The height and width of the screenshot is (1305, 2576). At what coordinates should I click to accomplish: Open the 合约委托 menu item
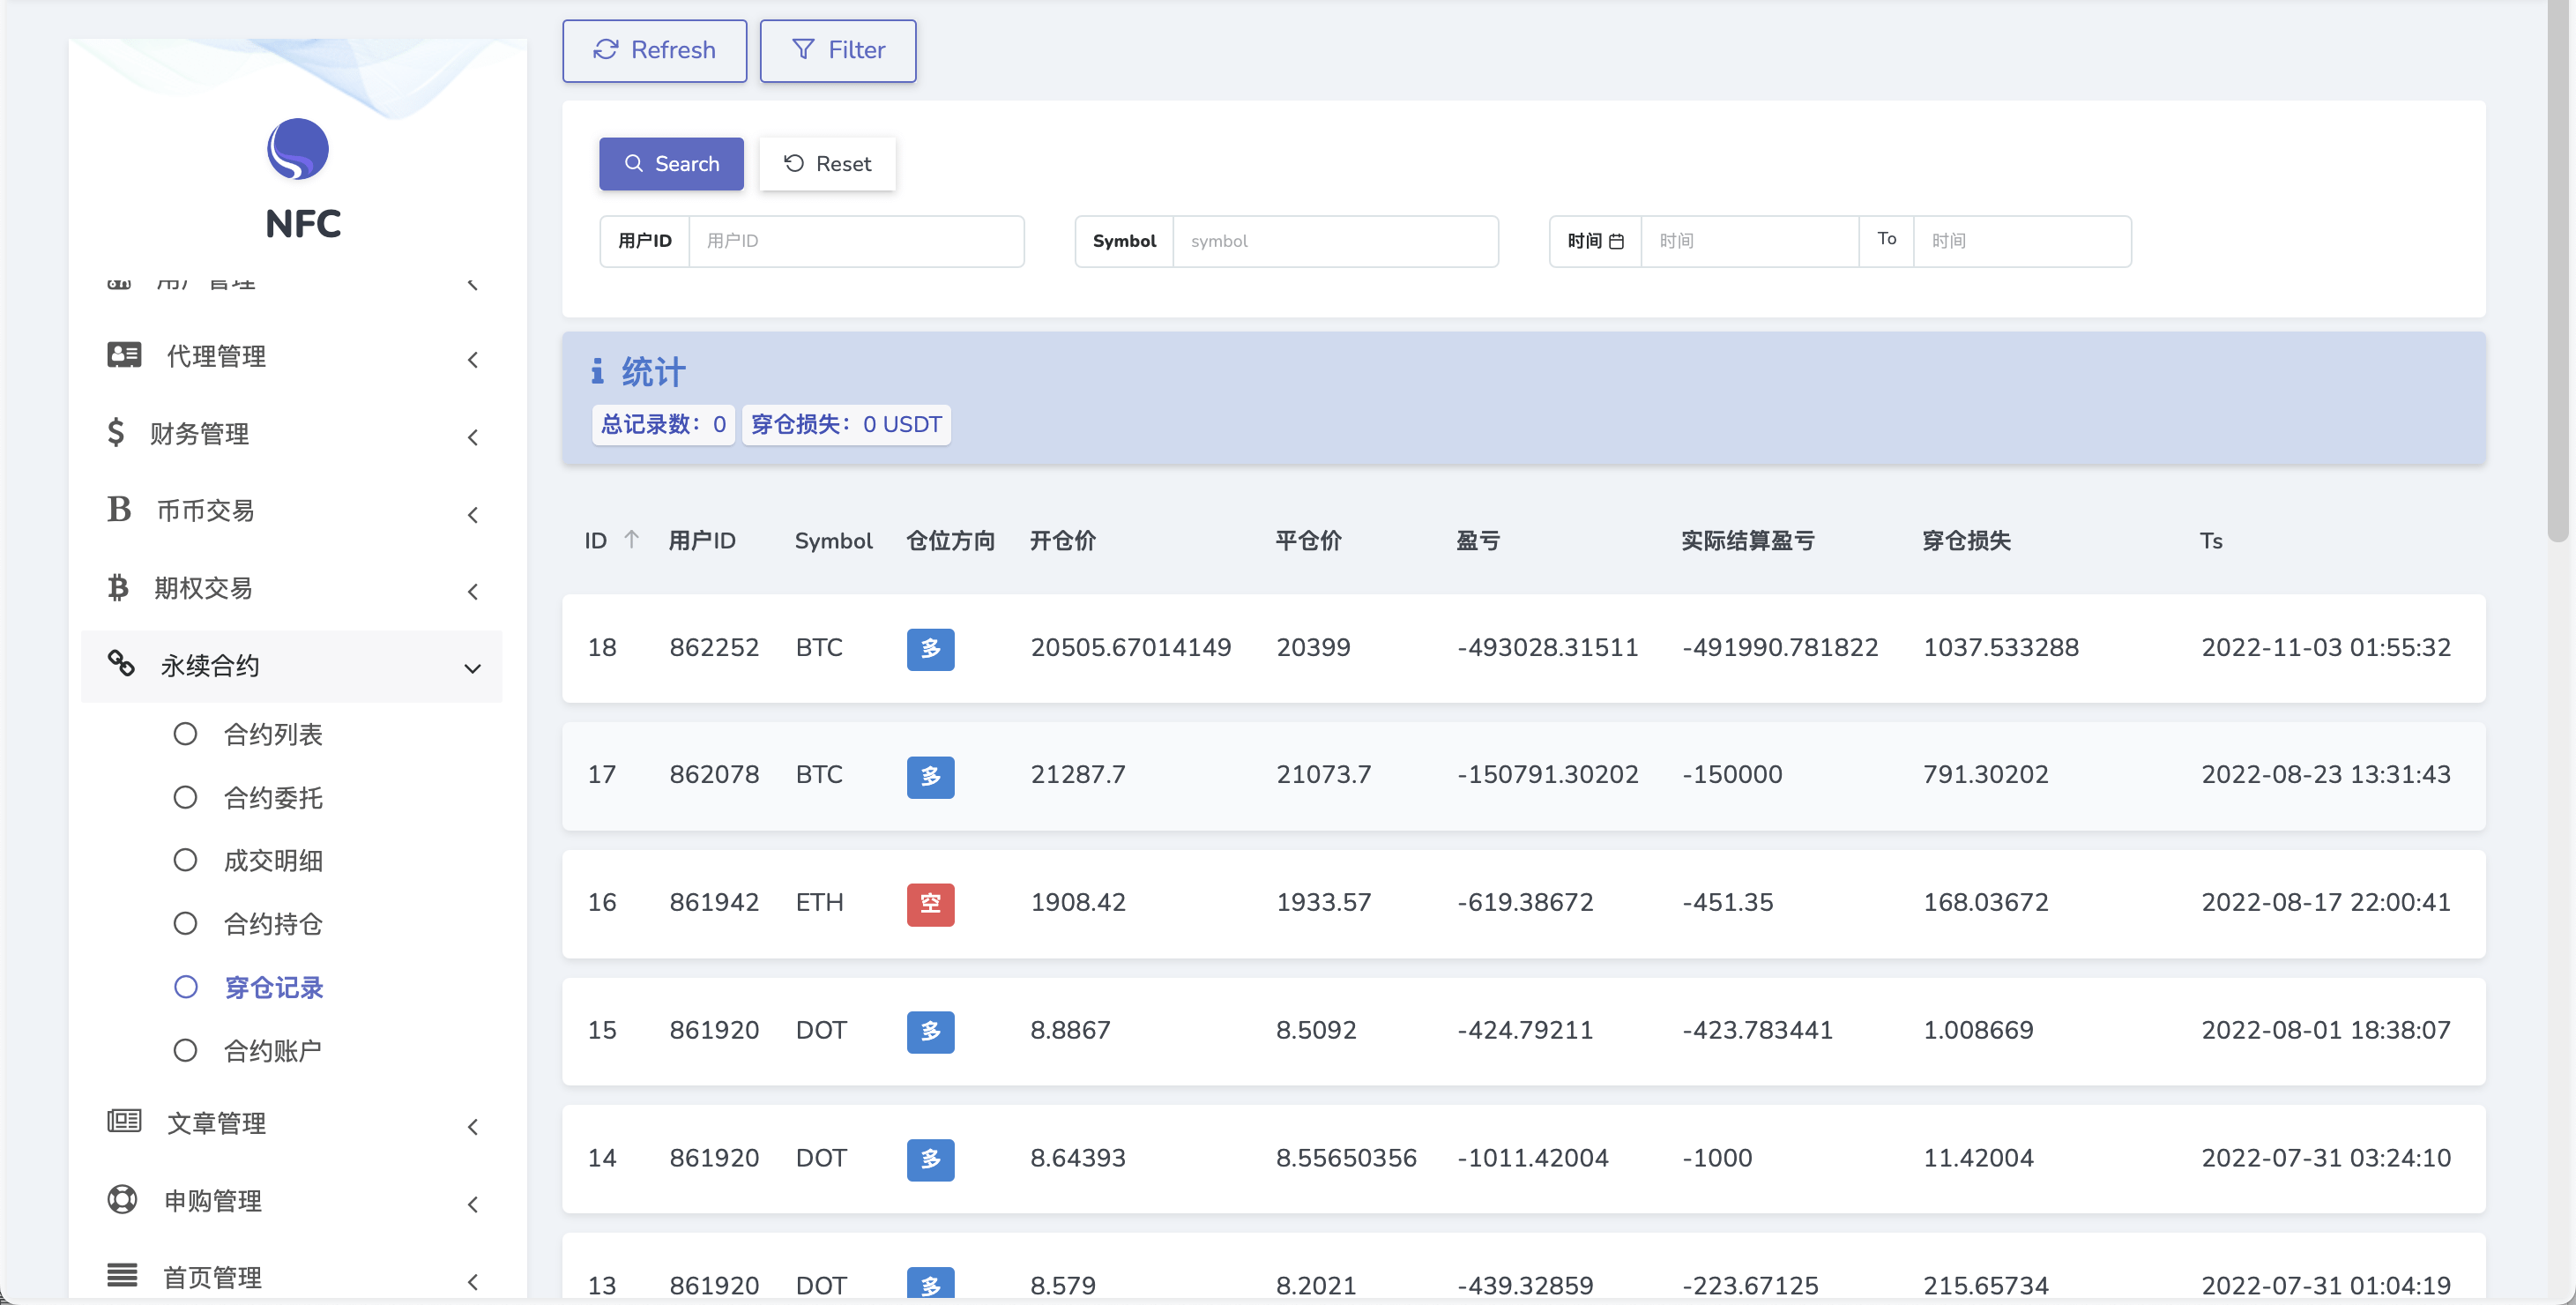(272, 797)
